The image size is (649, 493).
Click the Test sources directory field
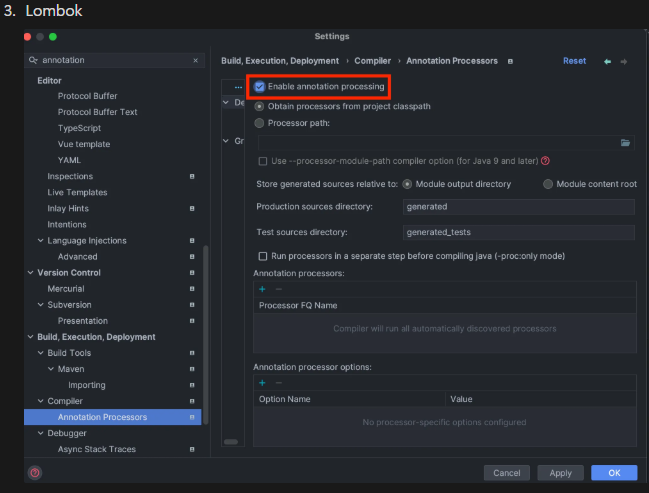[x=519, y=232]
